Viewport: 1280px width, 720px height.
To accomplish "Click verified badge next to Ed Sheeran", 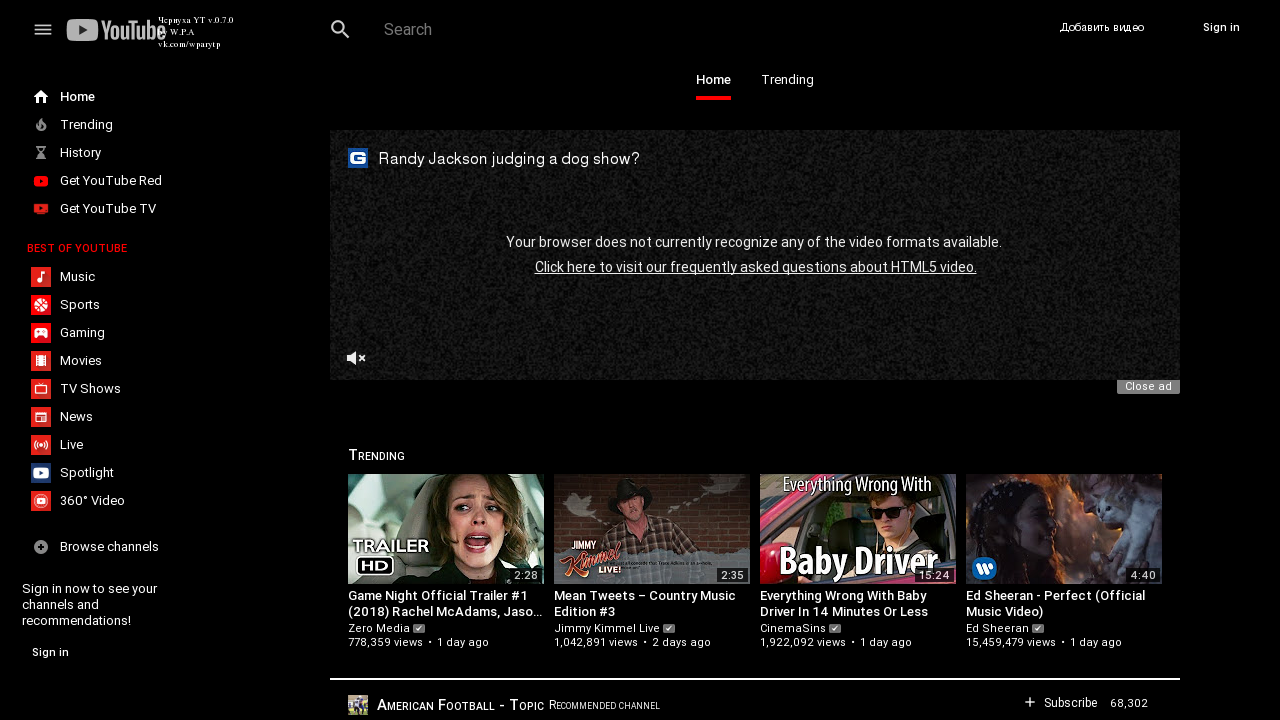I will pyautogui.click(x=1038, y=628).
